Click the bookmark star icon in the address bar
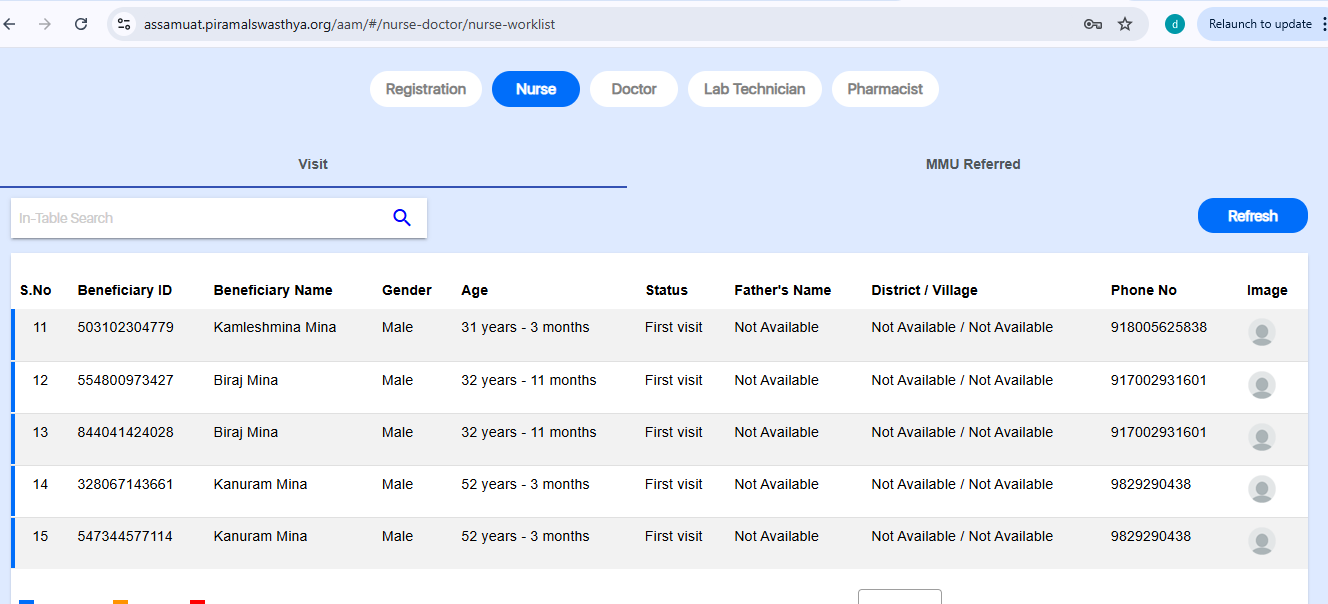The image size is (1328, 604). (1125, 24)
